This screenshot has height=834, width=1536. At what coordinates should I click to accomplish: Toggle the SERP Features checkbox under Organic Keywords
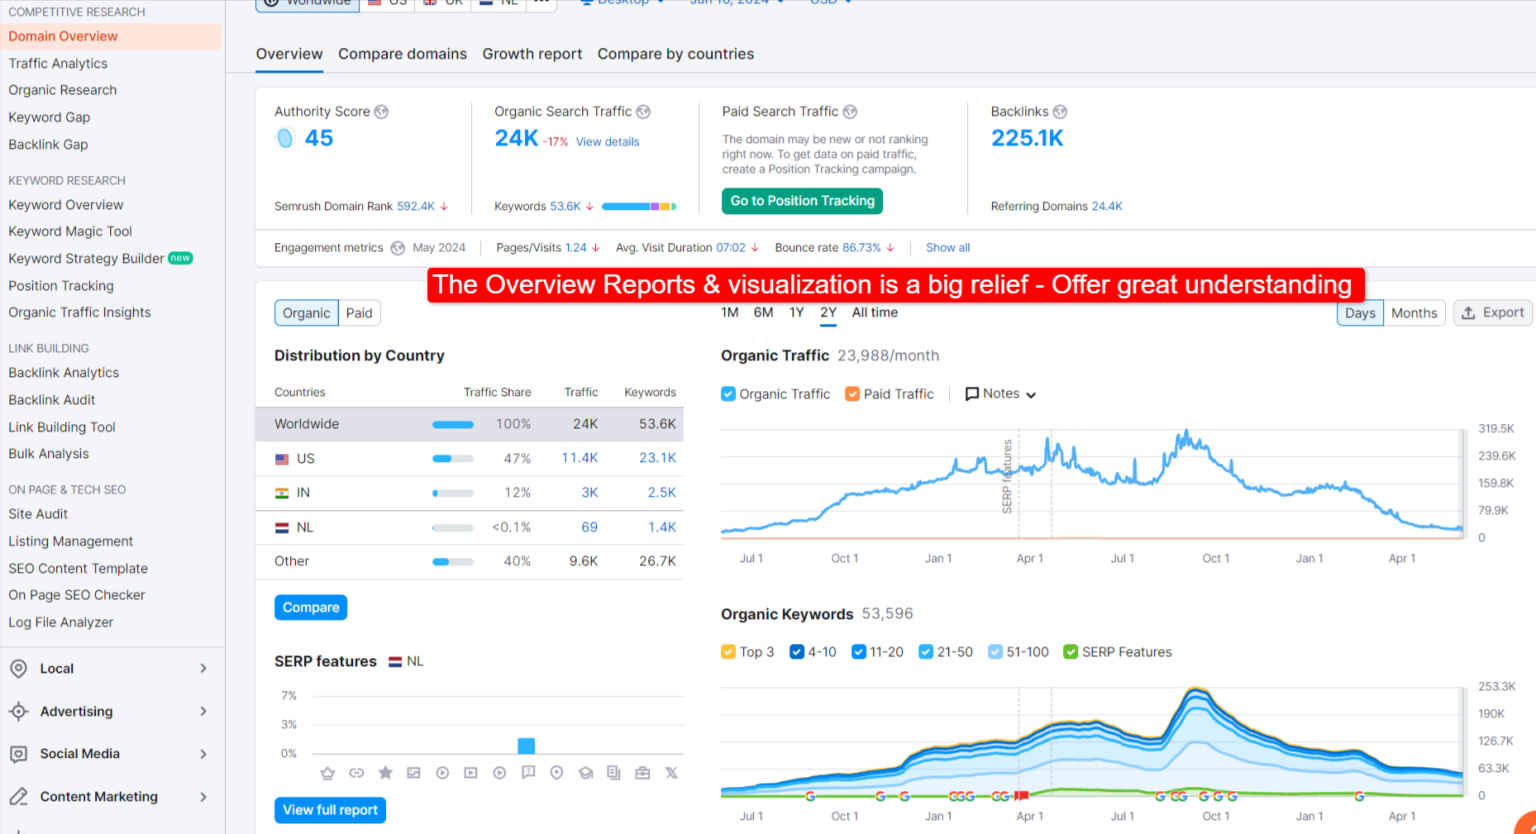pyautogui.click(x=1070, y=651)
